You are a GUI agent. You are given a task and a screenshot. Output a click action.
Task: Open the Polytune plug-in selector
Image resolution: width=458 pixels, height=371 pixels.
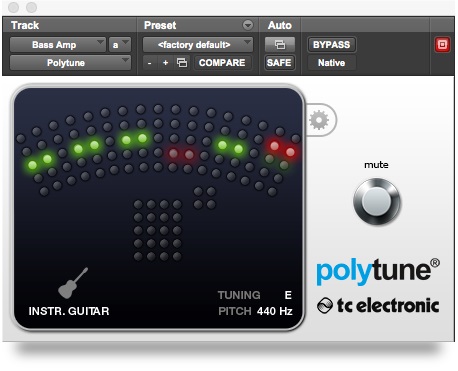tap(70, 63)
